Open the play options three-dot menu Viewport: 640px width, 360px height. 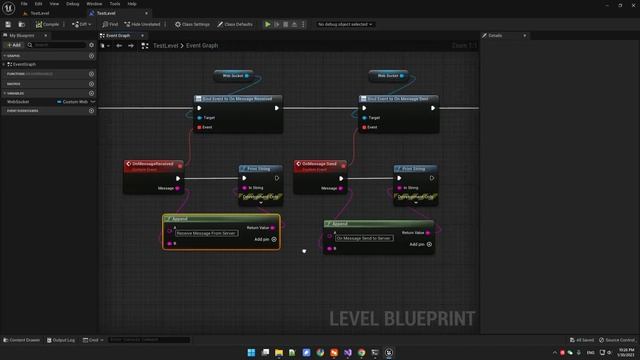303,24
